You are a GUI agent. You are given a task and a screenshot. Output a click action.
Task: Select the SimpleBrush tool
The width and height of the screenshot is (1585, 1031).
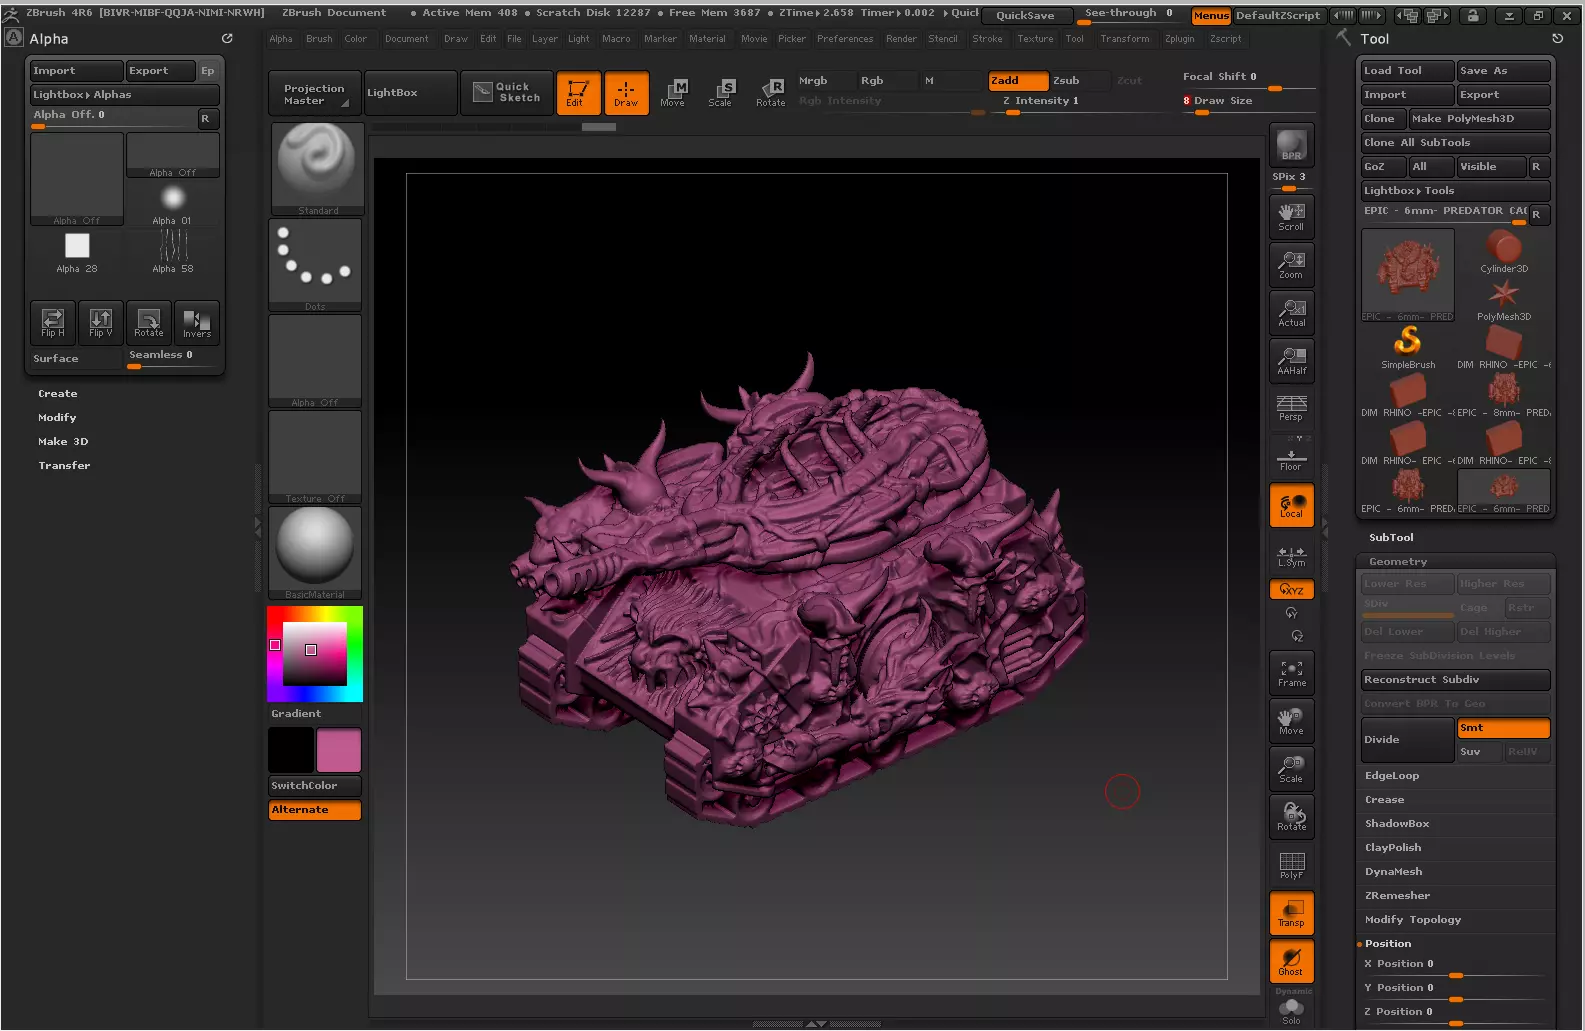[1408, 346]
